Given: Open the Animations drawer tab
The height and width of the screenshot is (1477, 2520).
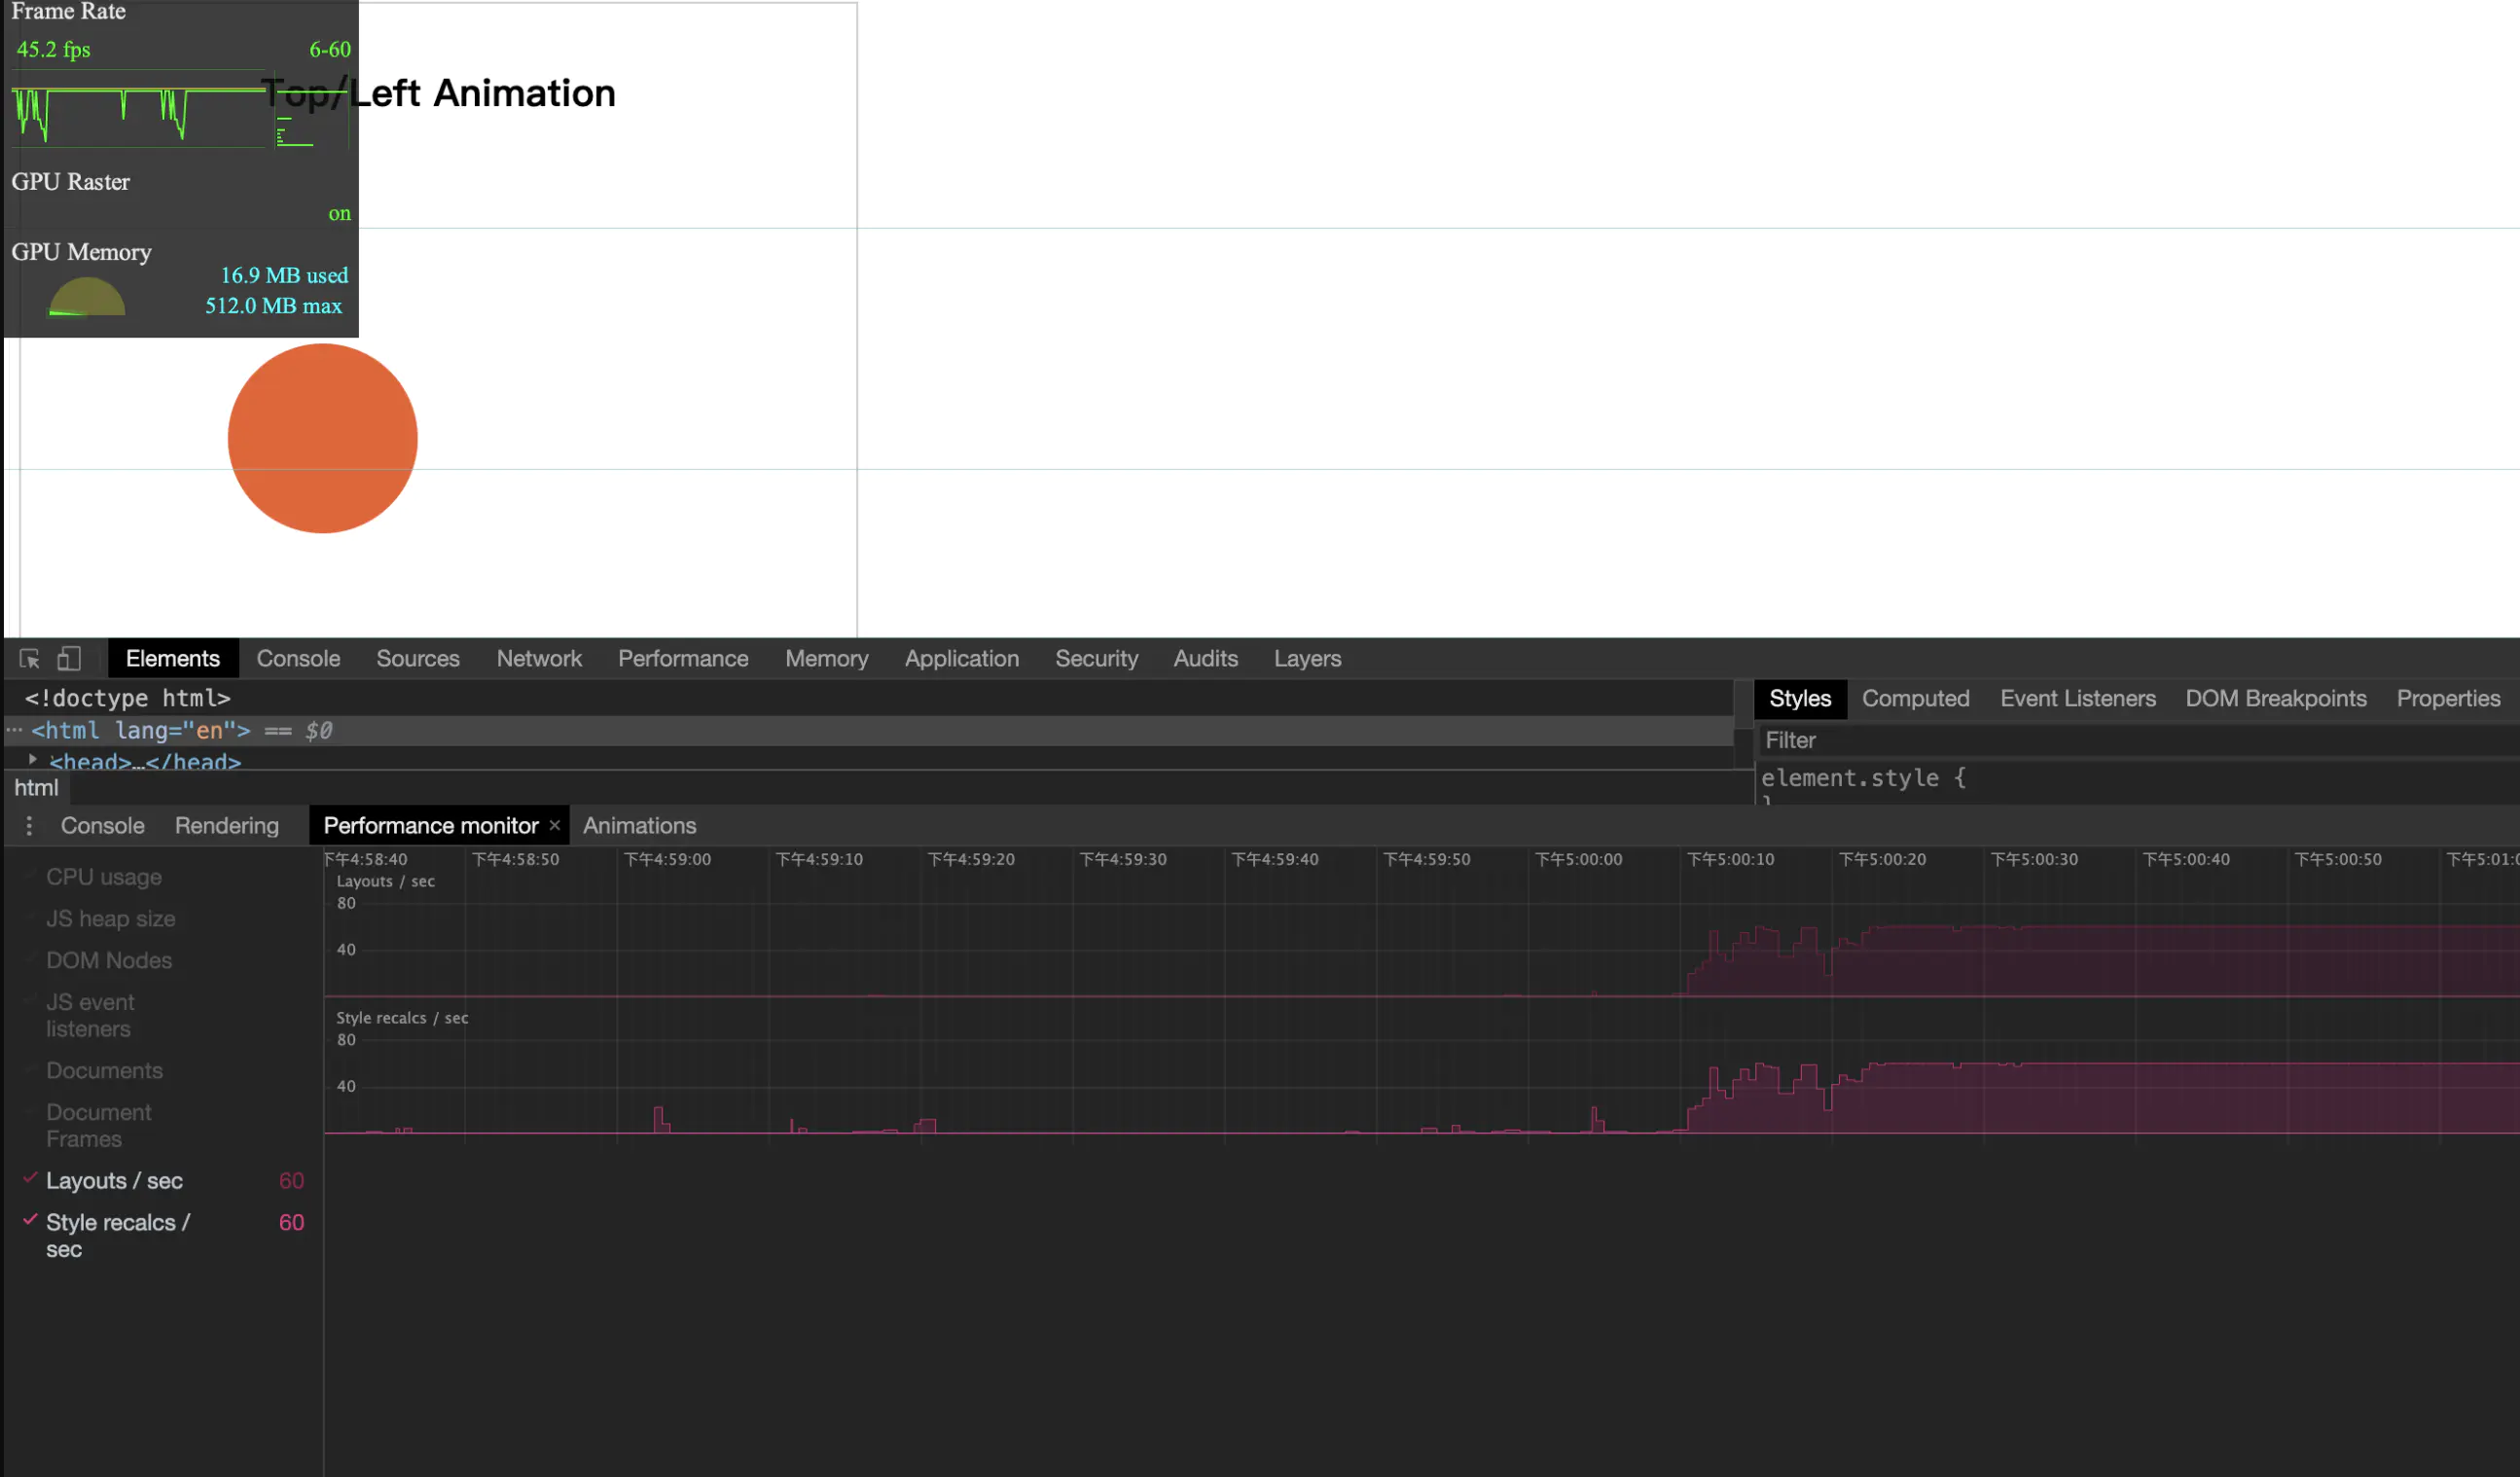Looking at the screenshot, I should coord(639,826).
